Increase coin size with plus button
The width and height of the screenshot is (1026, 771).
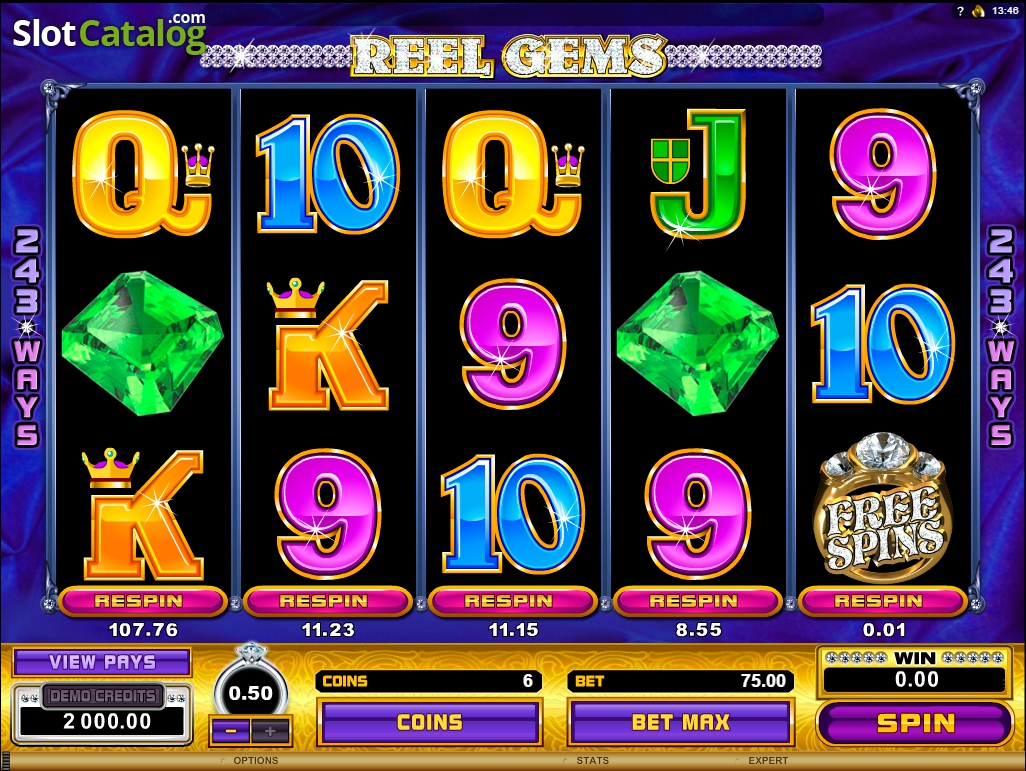270,731
